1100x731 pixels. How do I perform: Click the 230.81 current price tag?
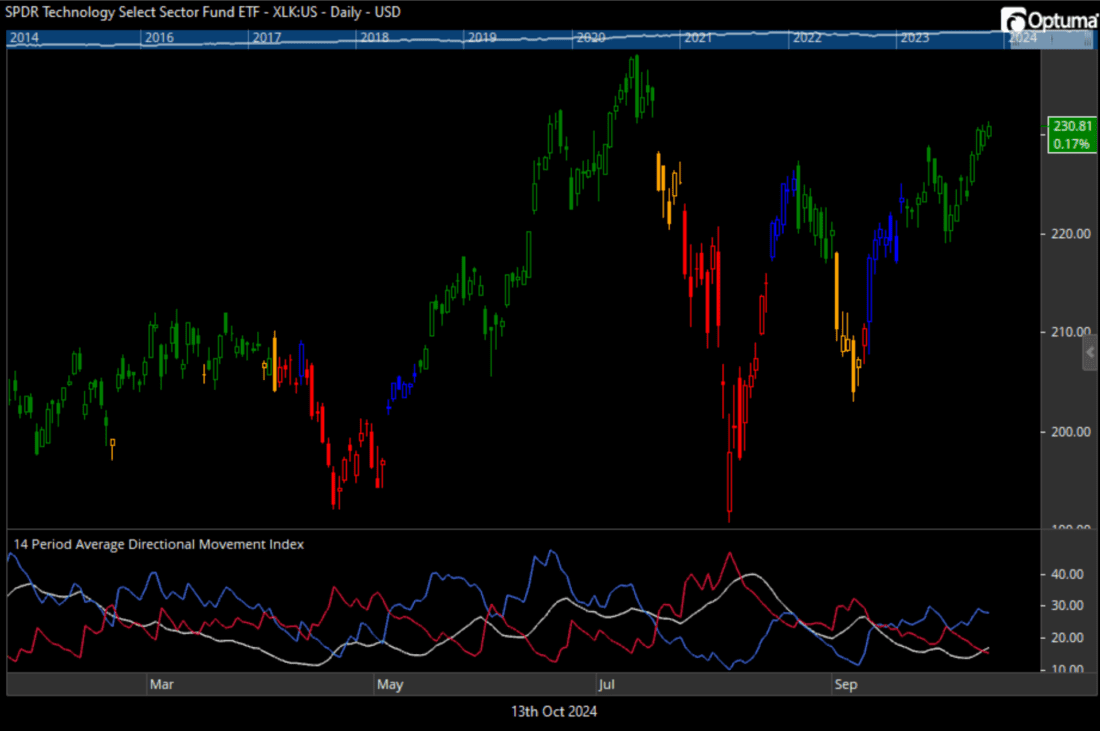(x=1072, y=126)
